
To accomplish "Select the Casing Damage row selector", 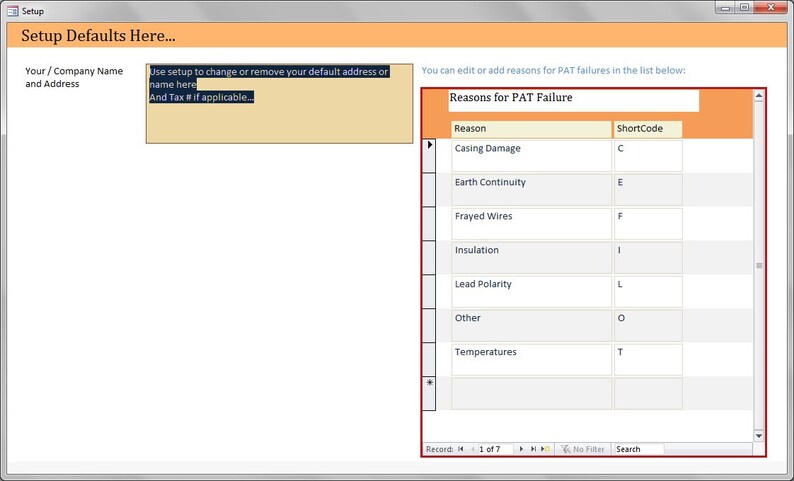I will [428, 155].
